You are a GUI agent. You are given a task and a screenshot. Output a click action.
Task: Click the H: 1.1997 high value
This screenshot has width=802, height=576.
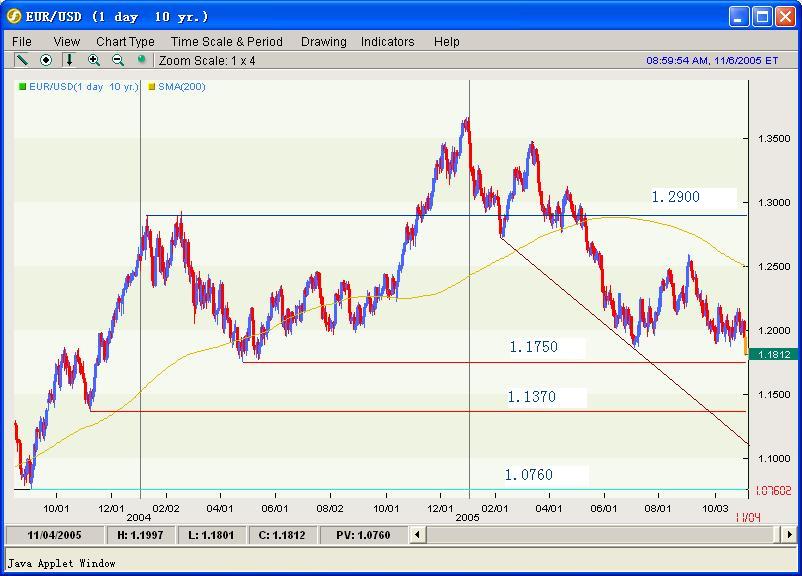pos(140,535)
